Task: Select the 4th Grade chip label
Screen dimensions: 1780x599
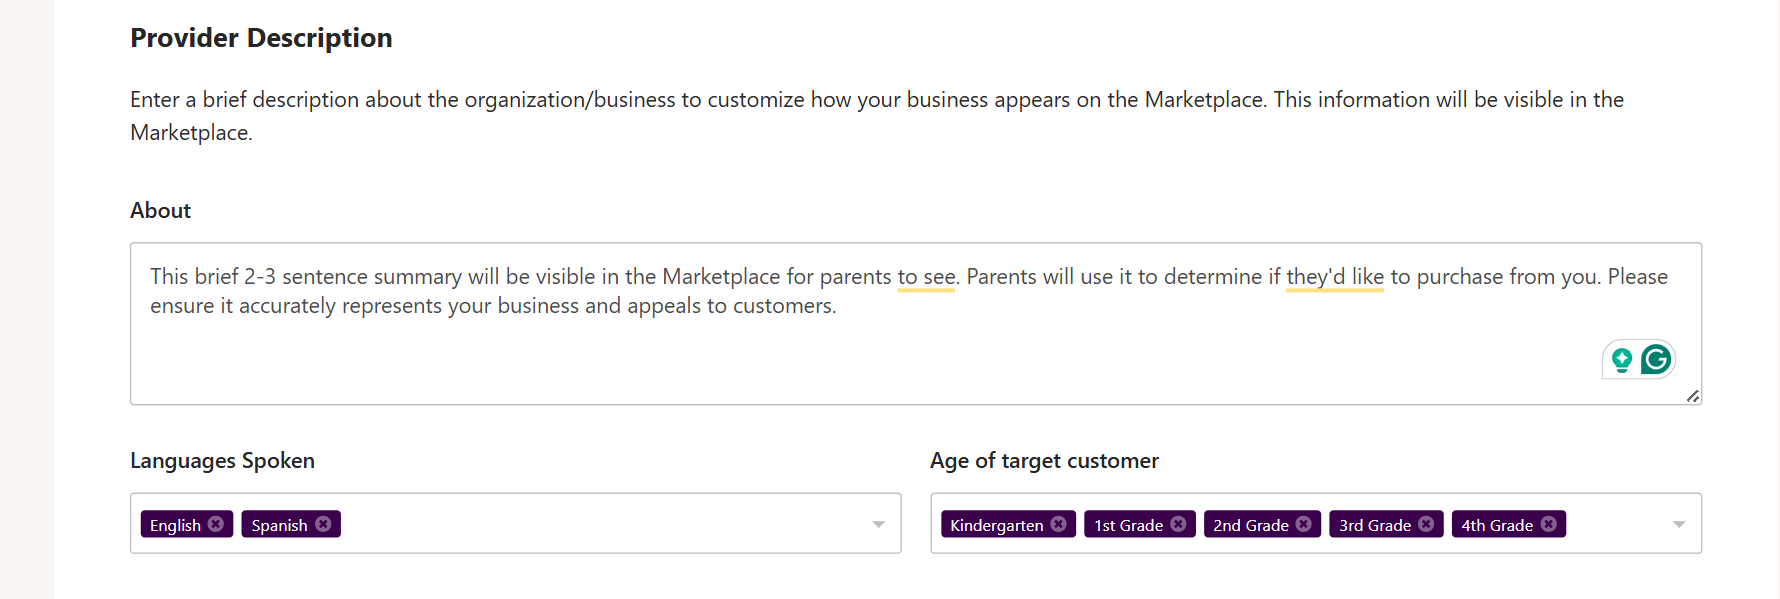Action: click(x=1497, y=525)
